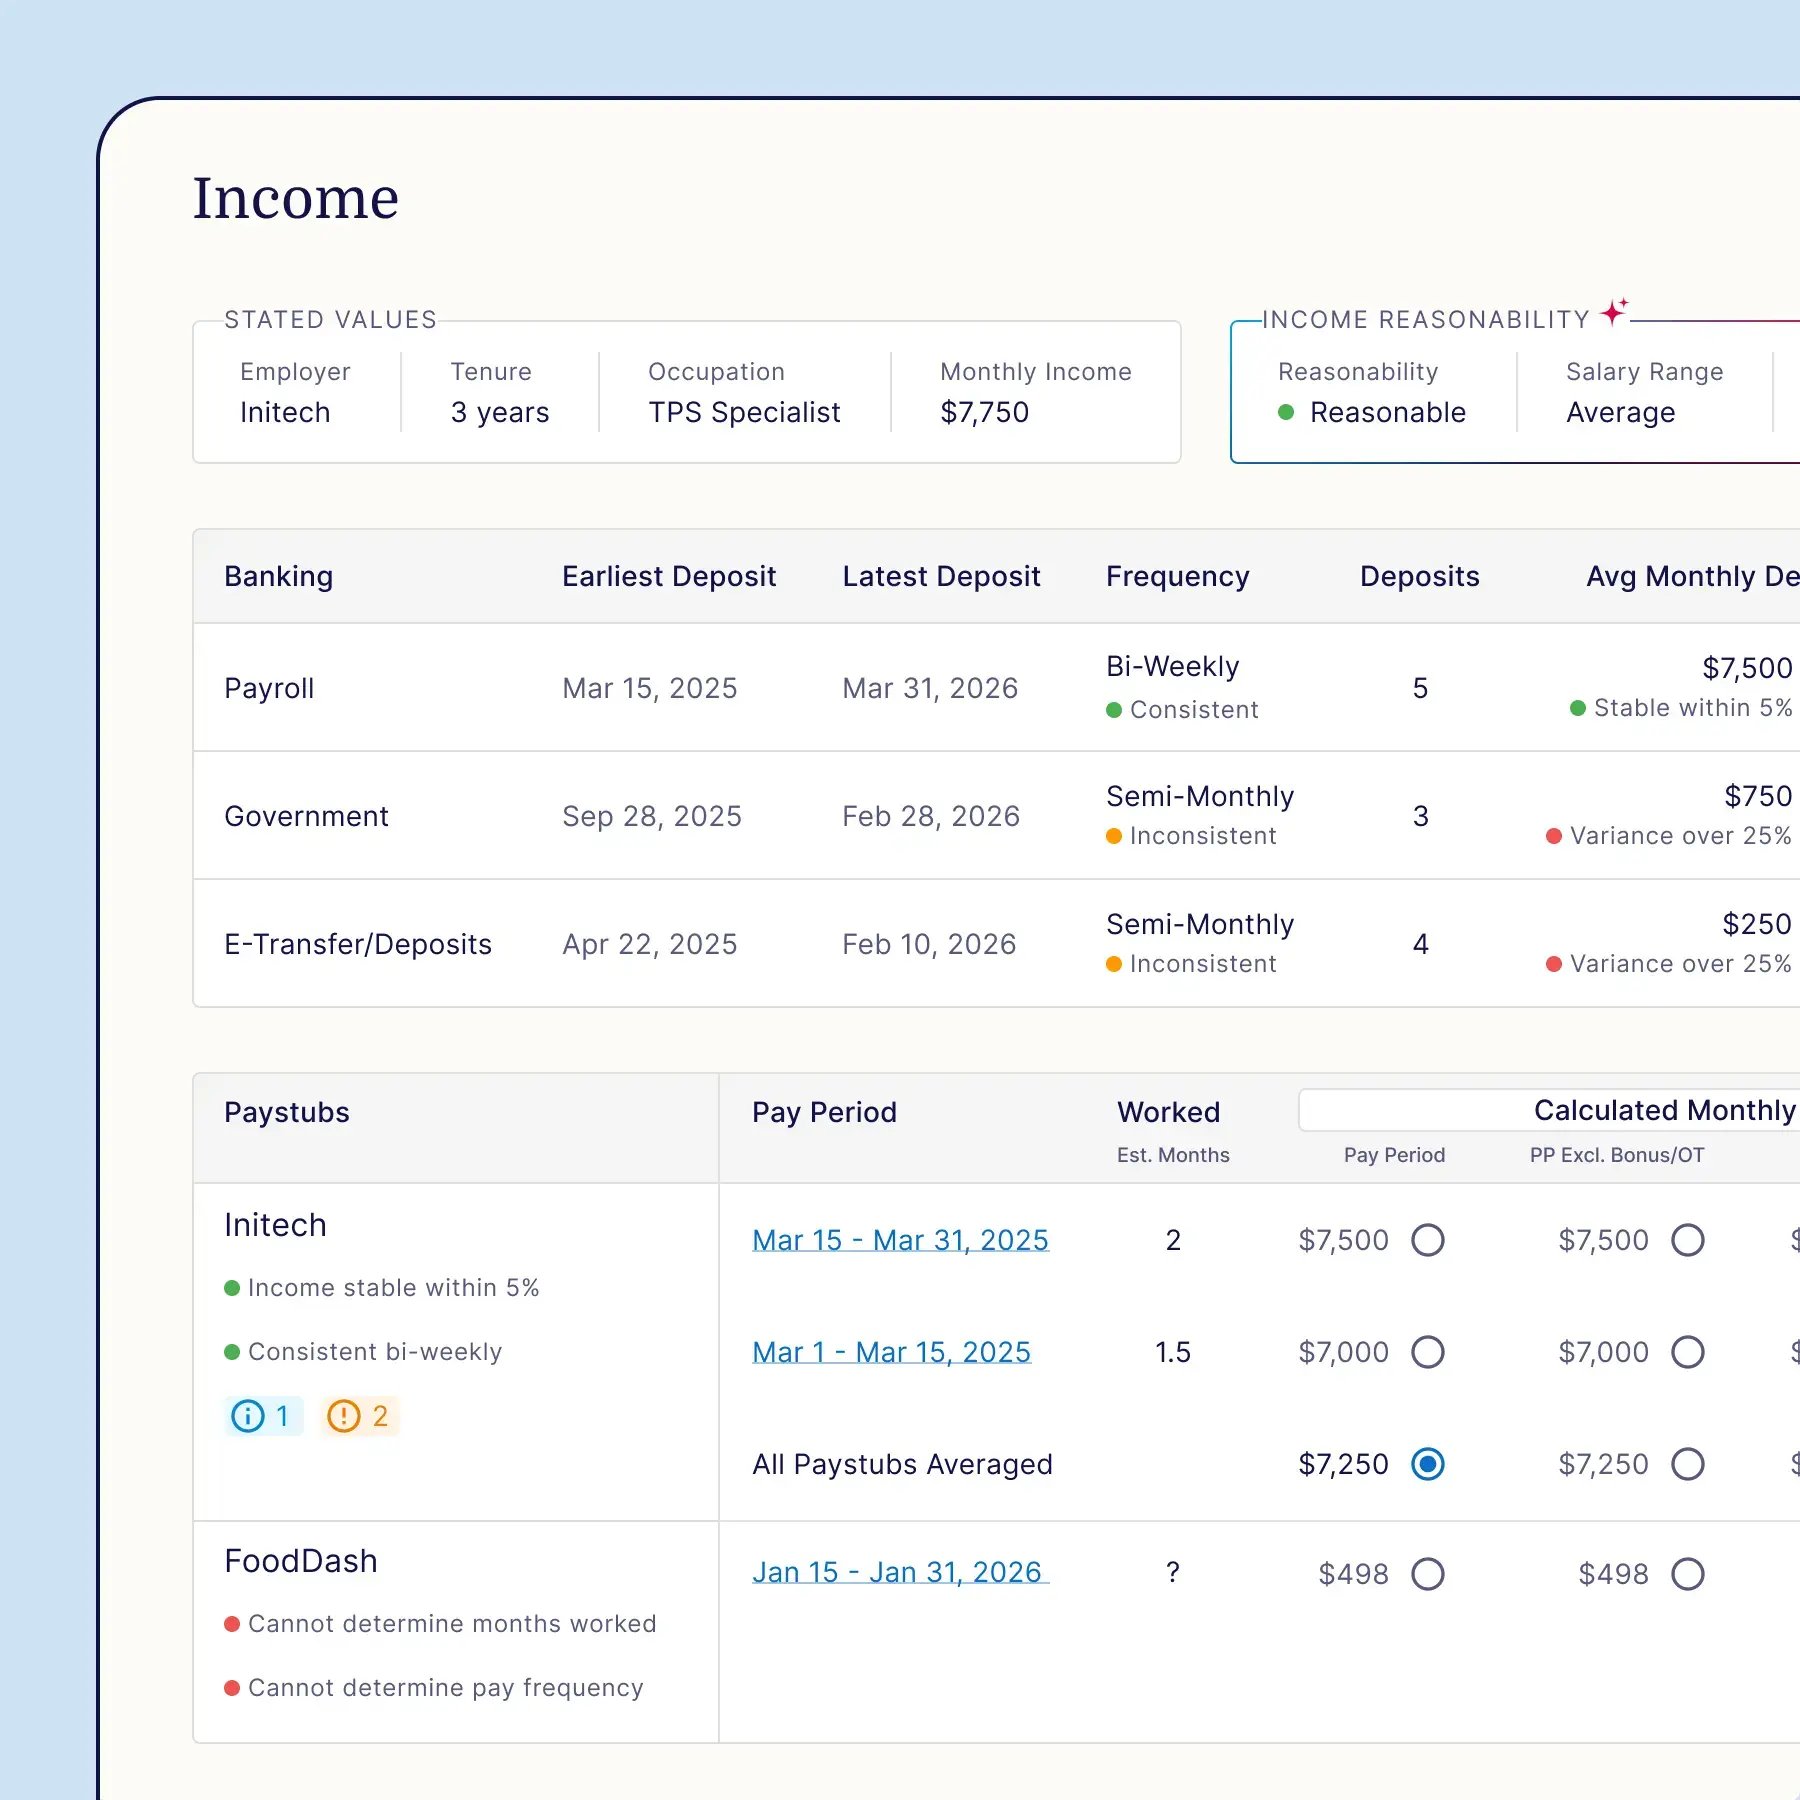Select the $498 pay period radio for FoodDash

click(1429, 1573)
